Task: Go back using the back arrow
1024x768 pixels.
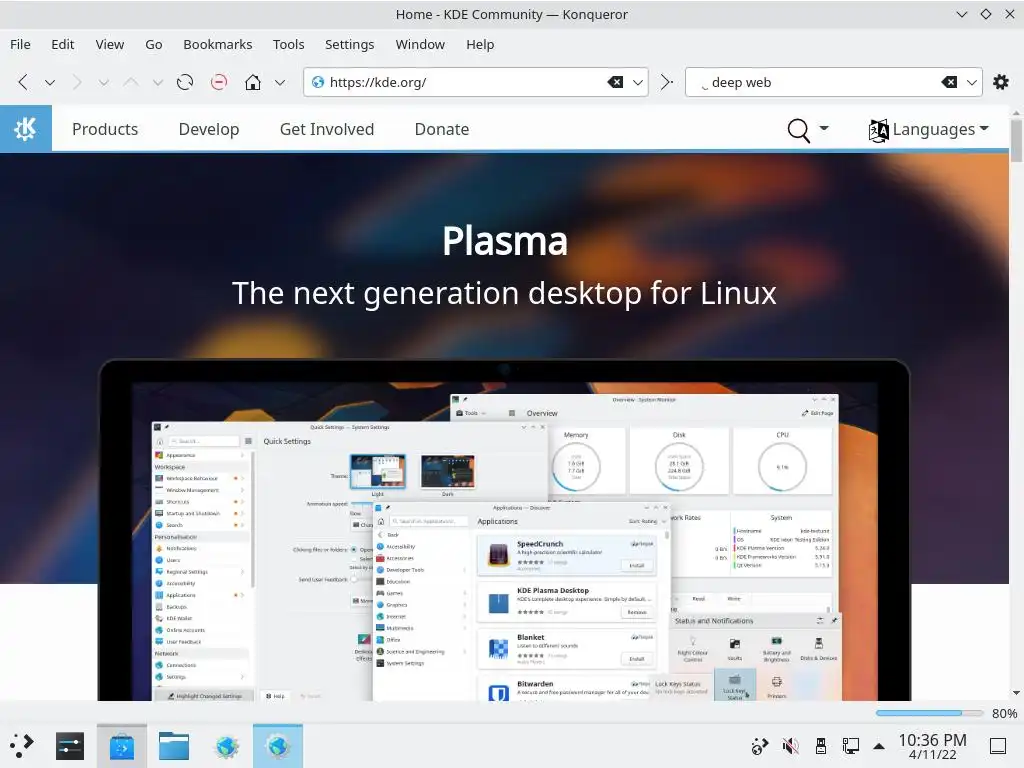Action: tap(23, 82)
